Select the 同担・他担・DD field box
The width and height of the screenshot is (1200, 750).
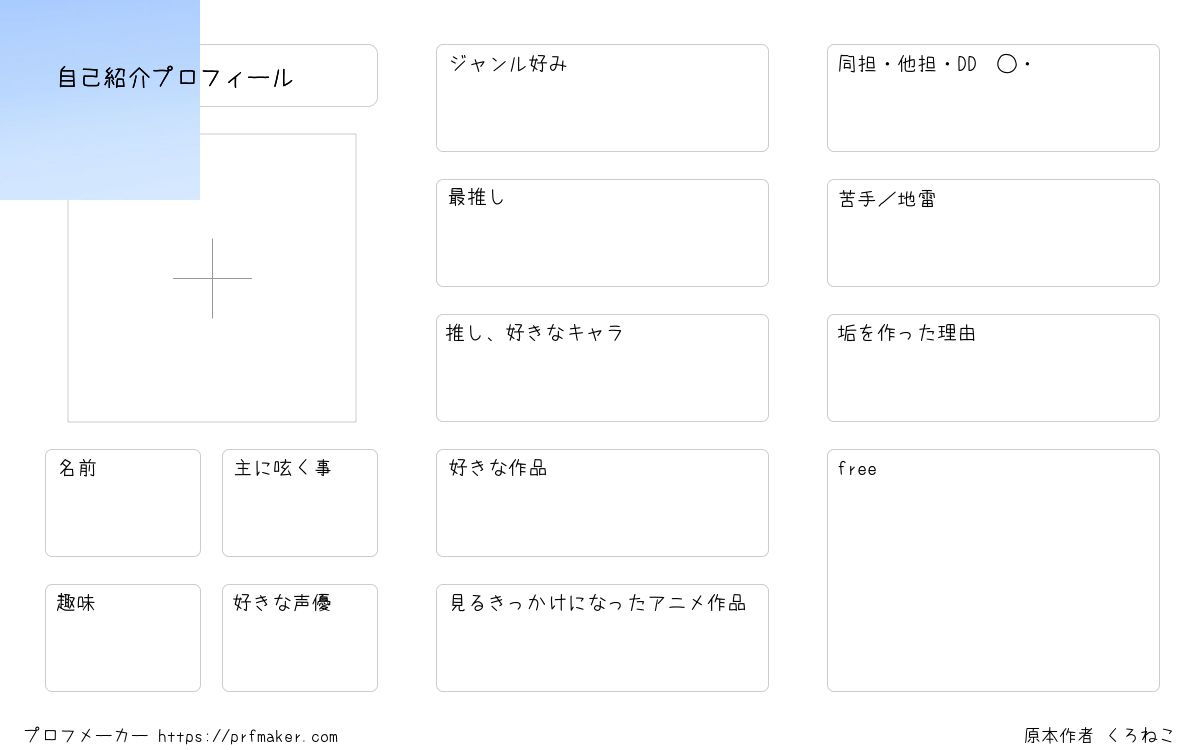coord(993,98)
